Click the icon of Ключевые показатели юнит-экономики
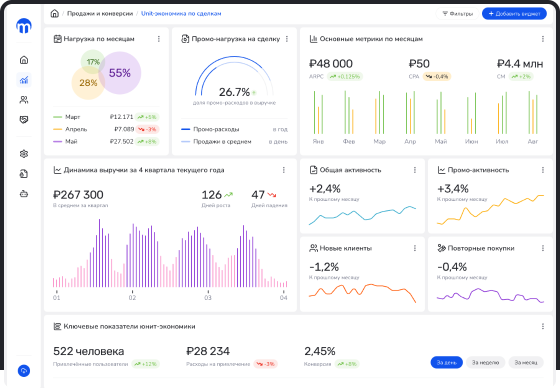Viewport: 560px width, 388px height. tap(57, 326)
